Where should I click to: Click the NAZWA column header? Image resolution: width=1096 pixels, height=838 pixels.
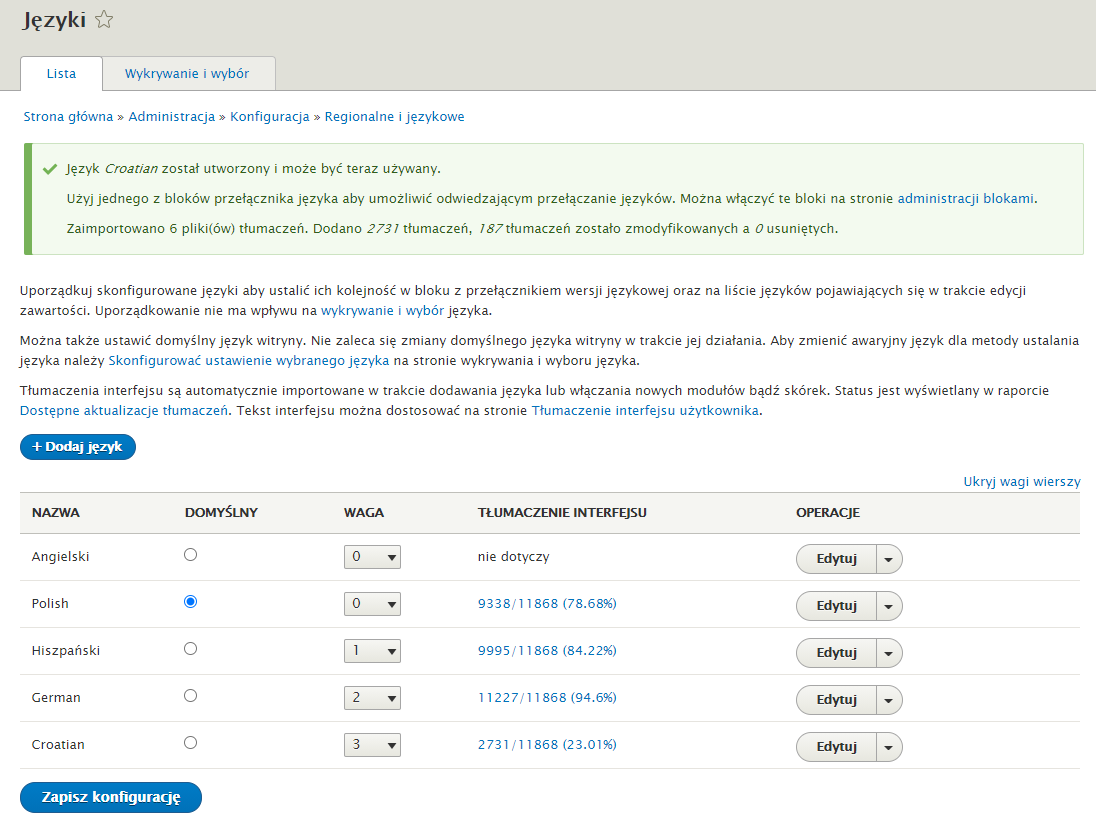[56, 512]
